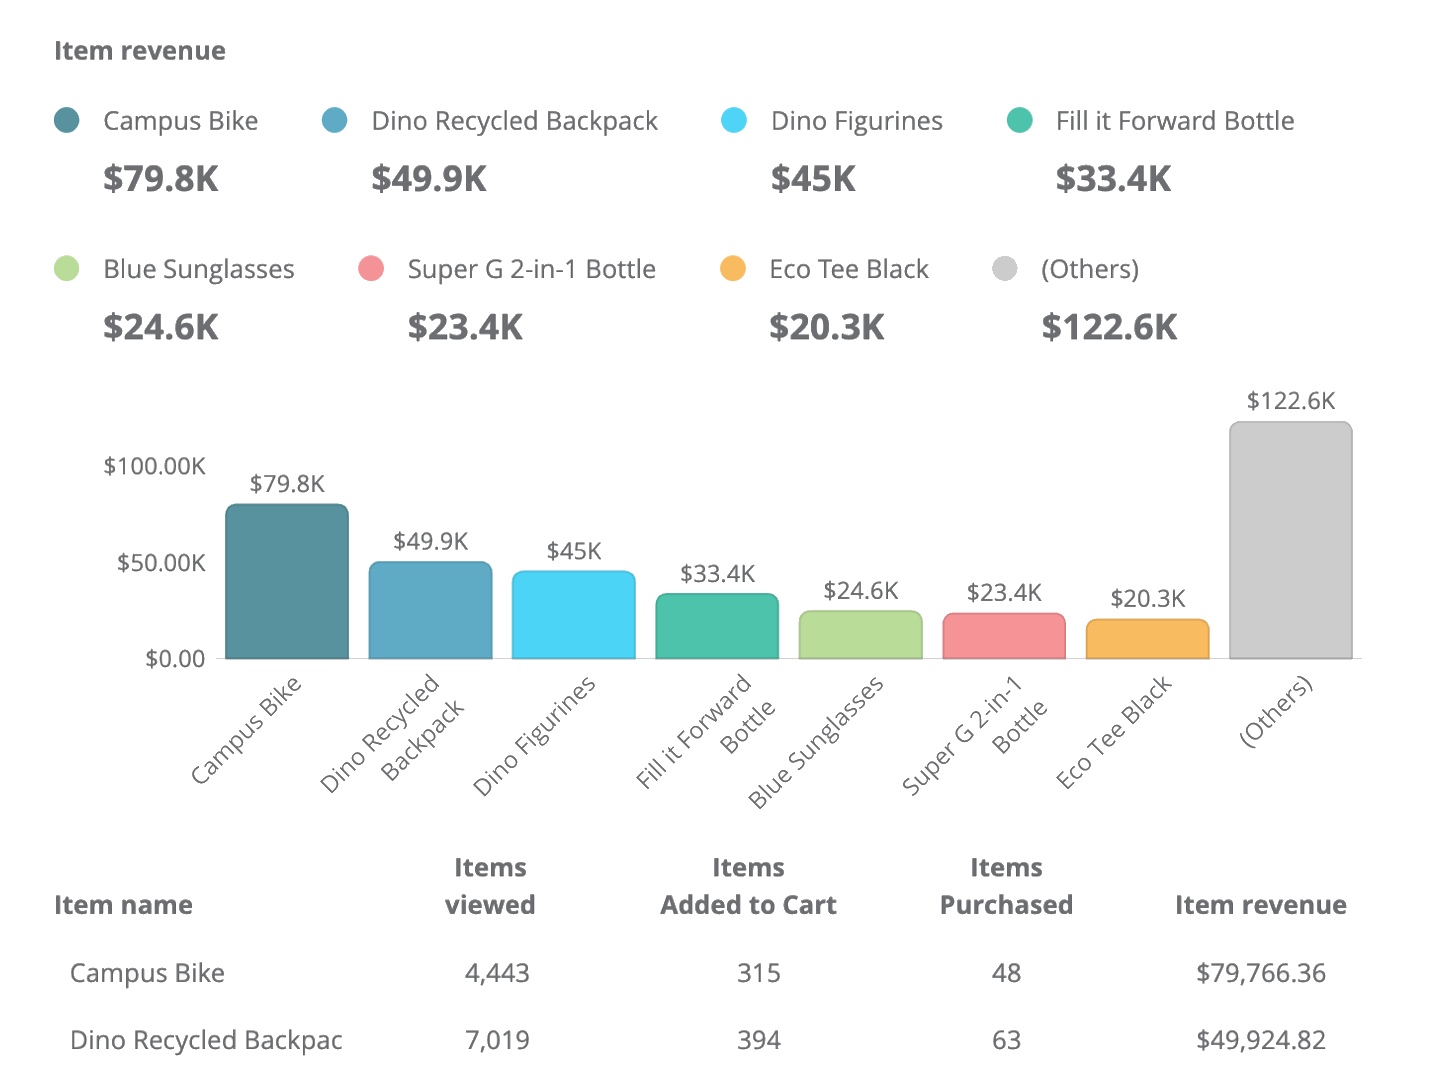The image size is (1440, 1080).
Task: Click the $45K legend value
Action: coord(813,179)
